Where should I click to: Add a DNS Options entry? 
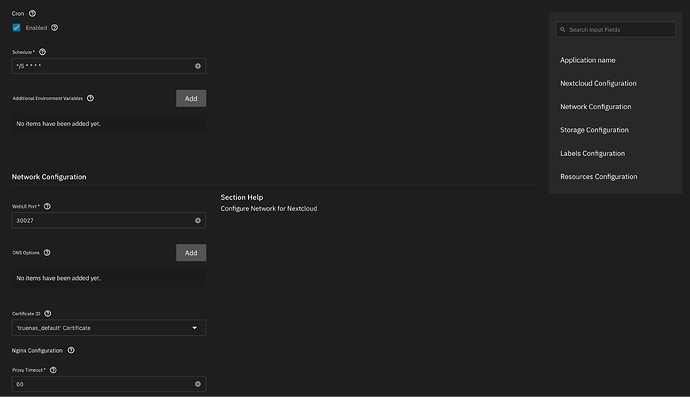[x=191, y=253]
